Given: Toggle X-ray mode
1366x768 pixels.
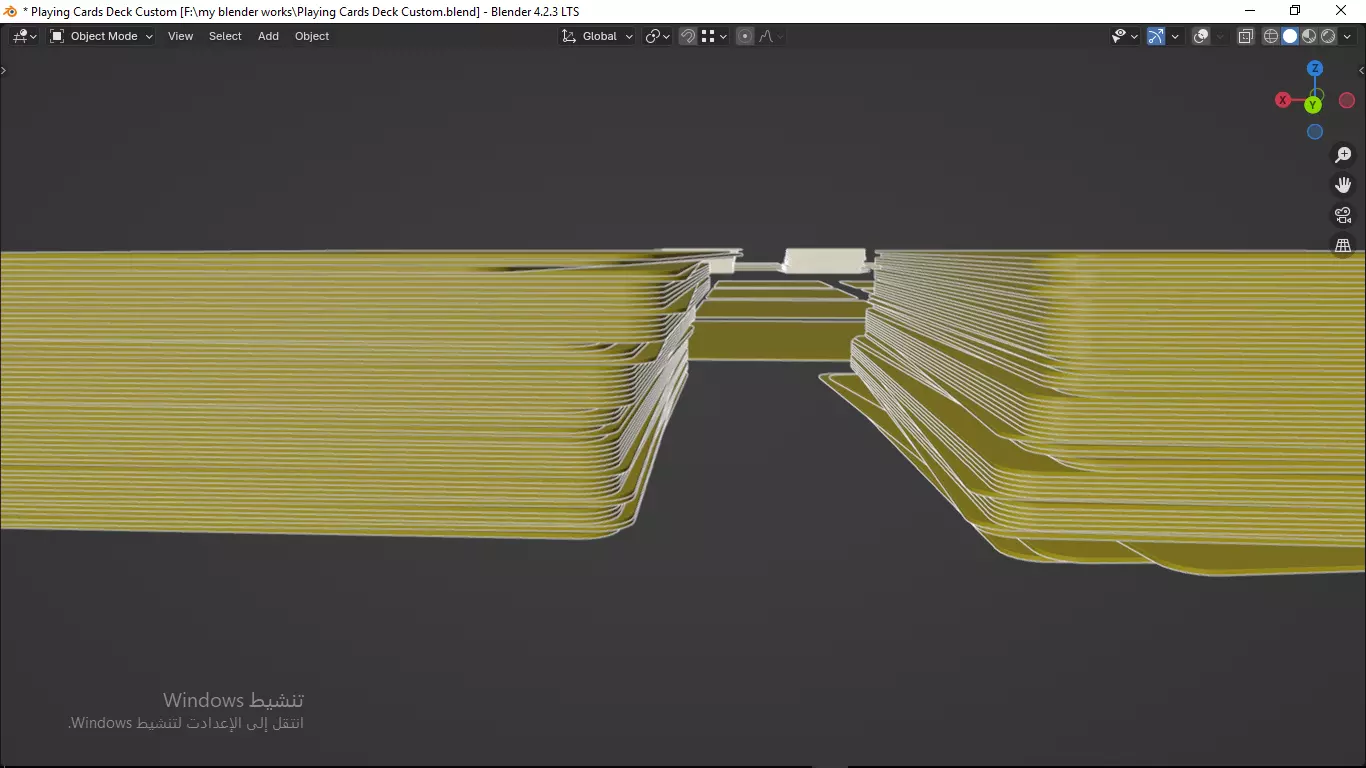Looking at the screenshot, I should (1246, 36).
